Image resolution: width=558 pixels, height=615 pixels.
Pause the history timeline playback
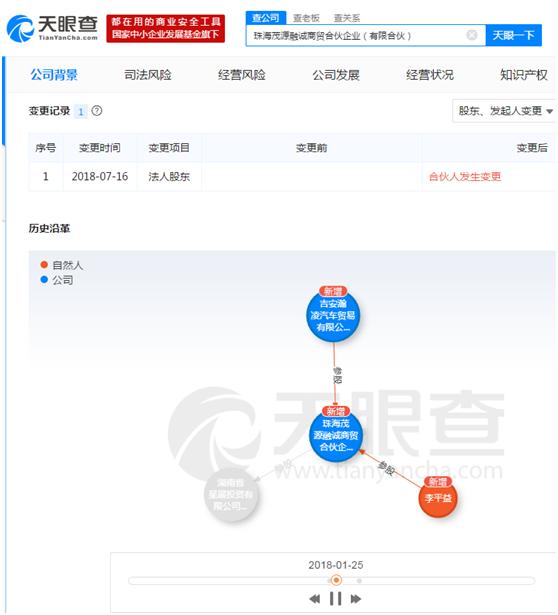pyautogui.click(x=335, y=599)
